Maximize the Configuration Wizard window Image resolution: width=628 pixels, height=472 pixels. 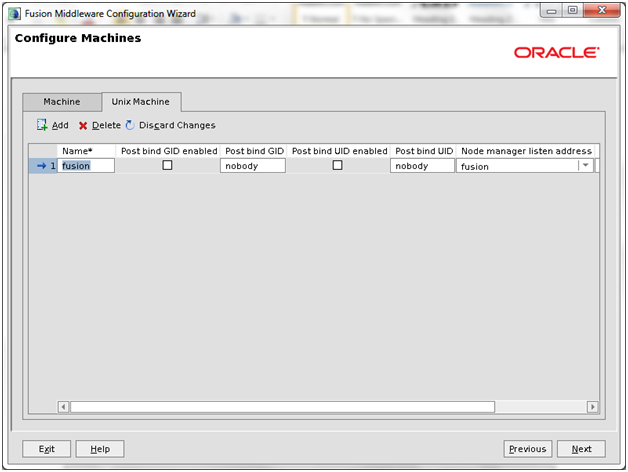pos(573,10)
